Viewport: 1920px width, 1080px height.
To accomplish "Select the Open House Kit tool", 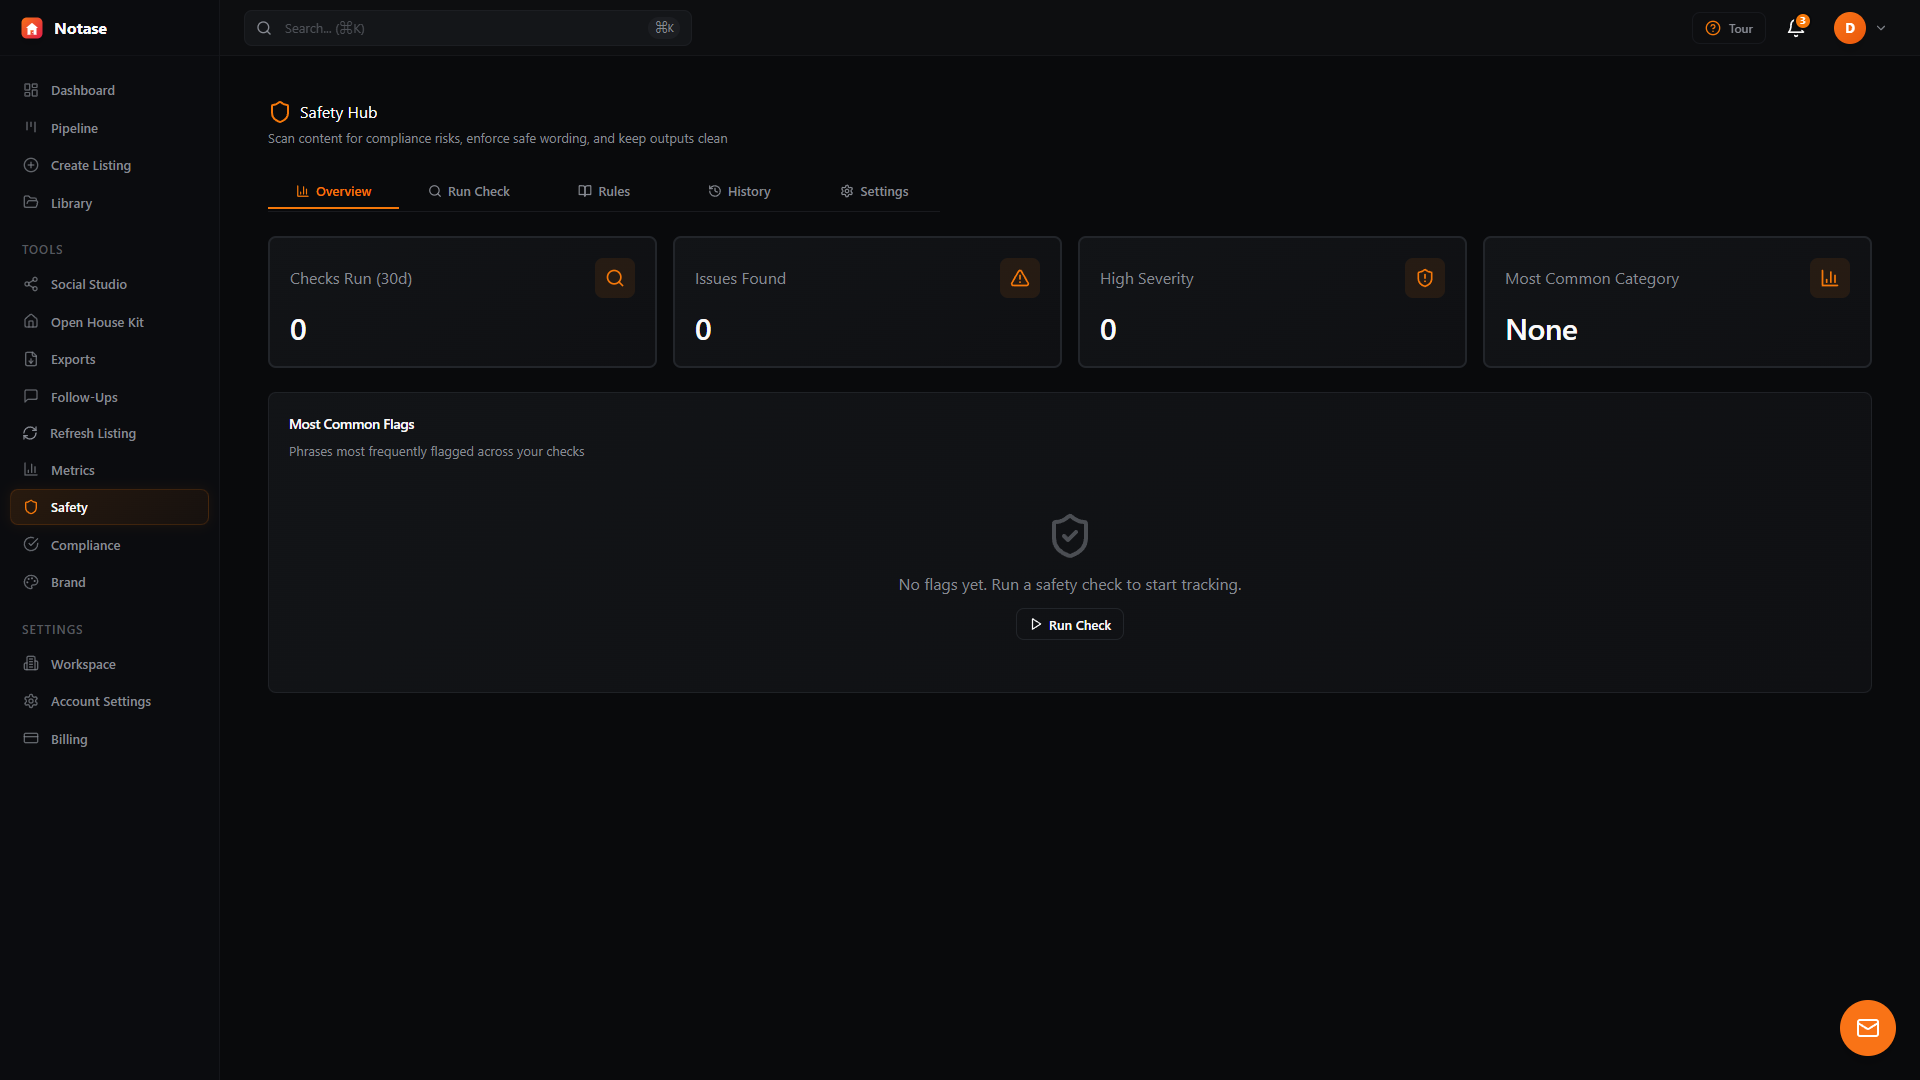I will (97, 322).
